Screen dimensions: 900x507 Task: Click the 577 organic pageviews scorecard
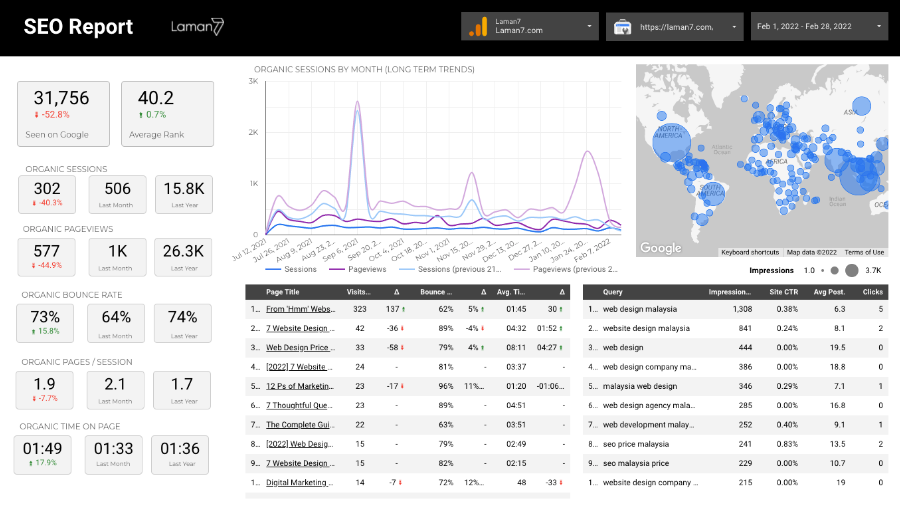46,257
